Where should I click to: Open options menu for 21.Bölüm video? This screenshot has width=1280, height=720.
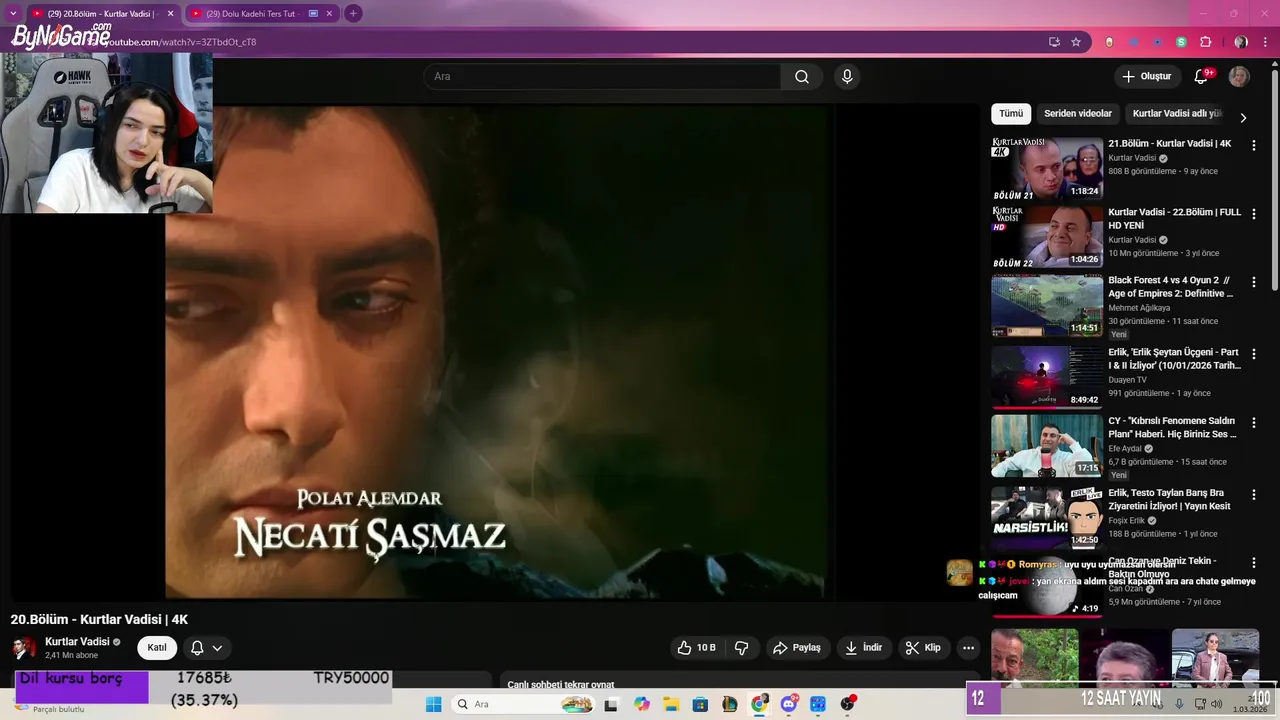[x=1254, y=145]
